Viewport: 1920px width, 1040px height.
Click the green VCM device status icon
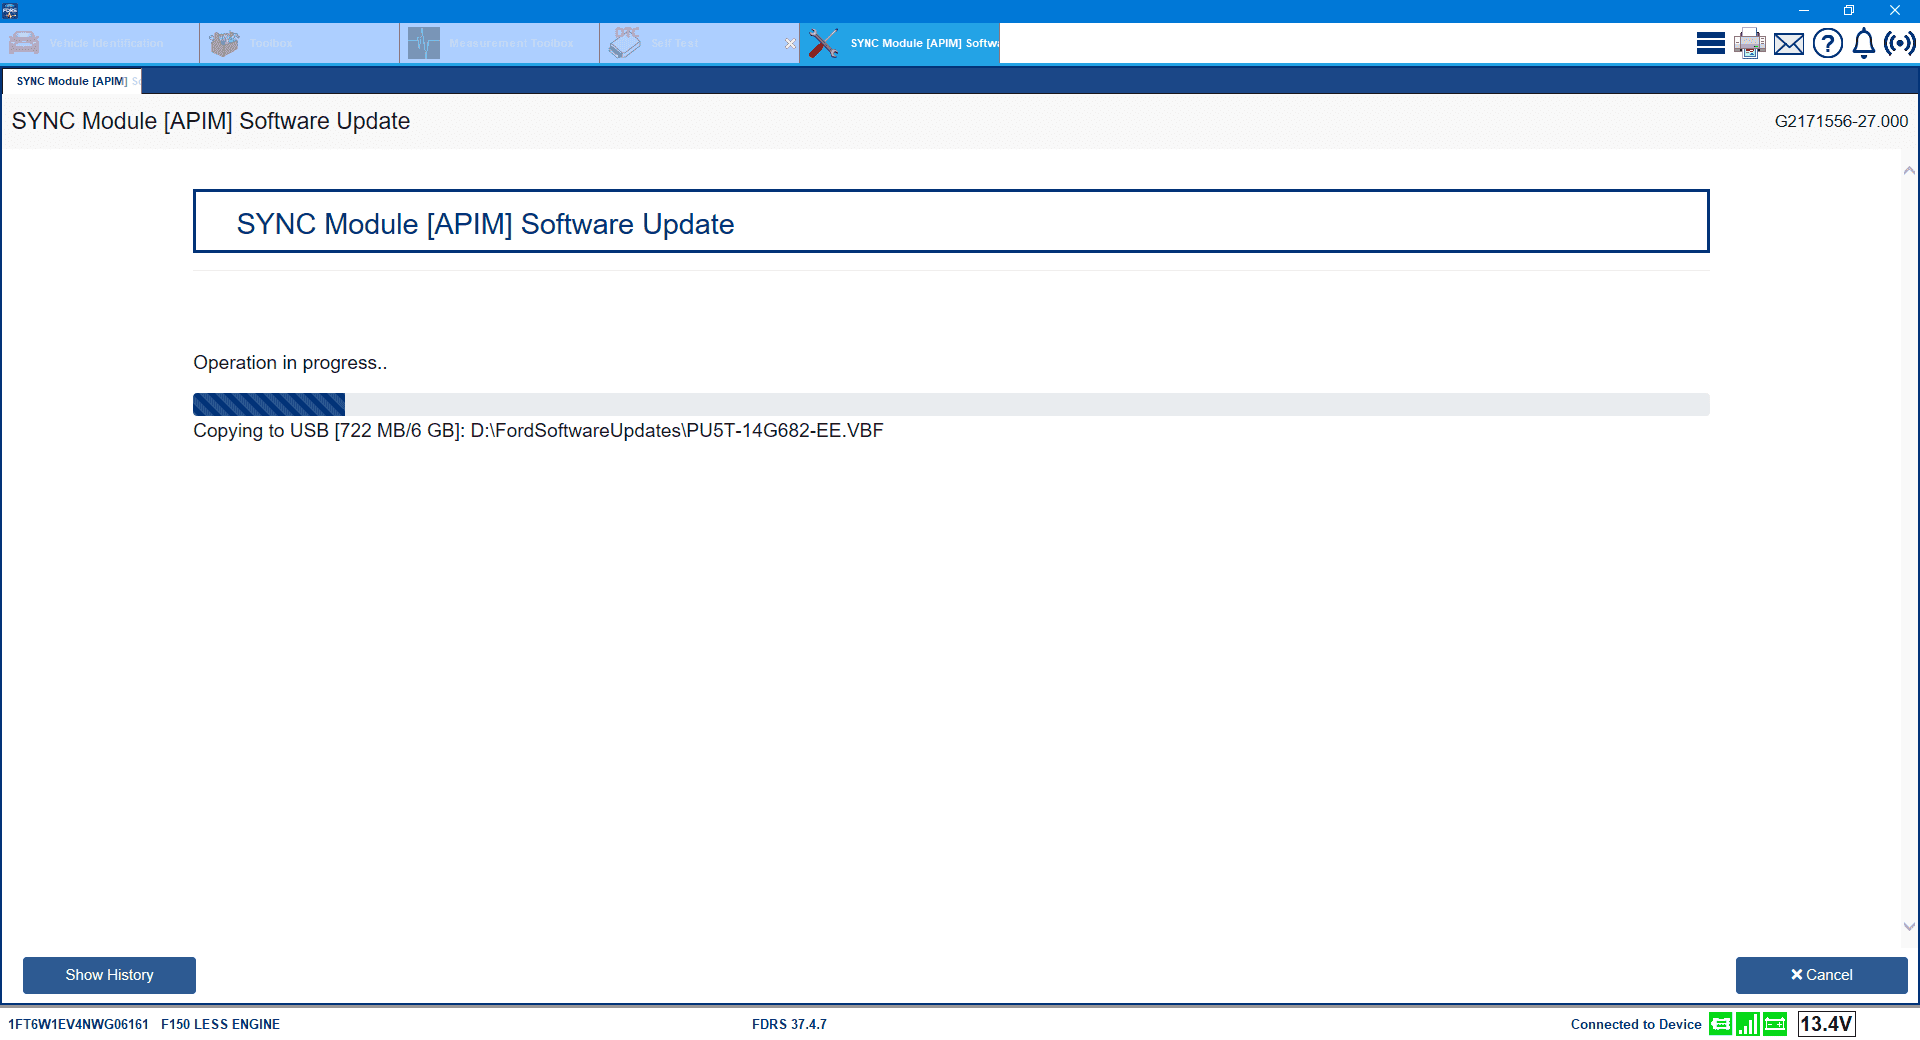pos(1720,1024)
